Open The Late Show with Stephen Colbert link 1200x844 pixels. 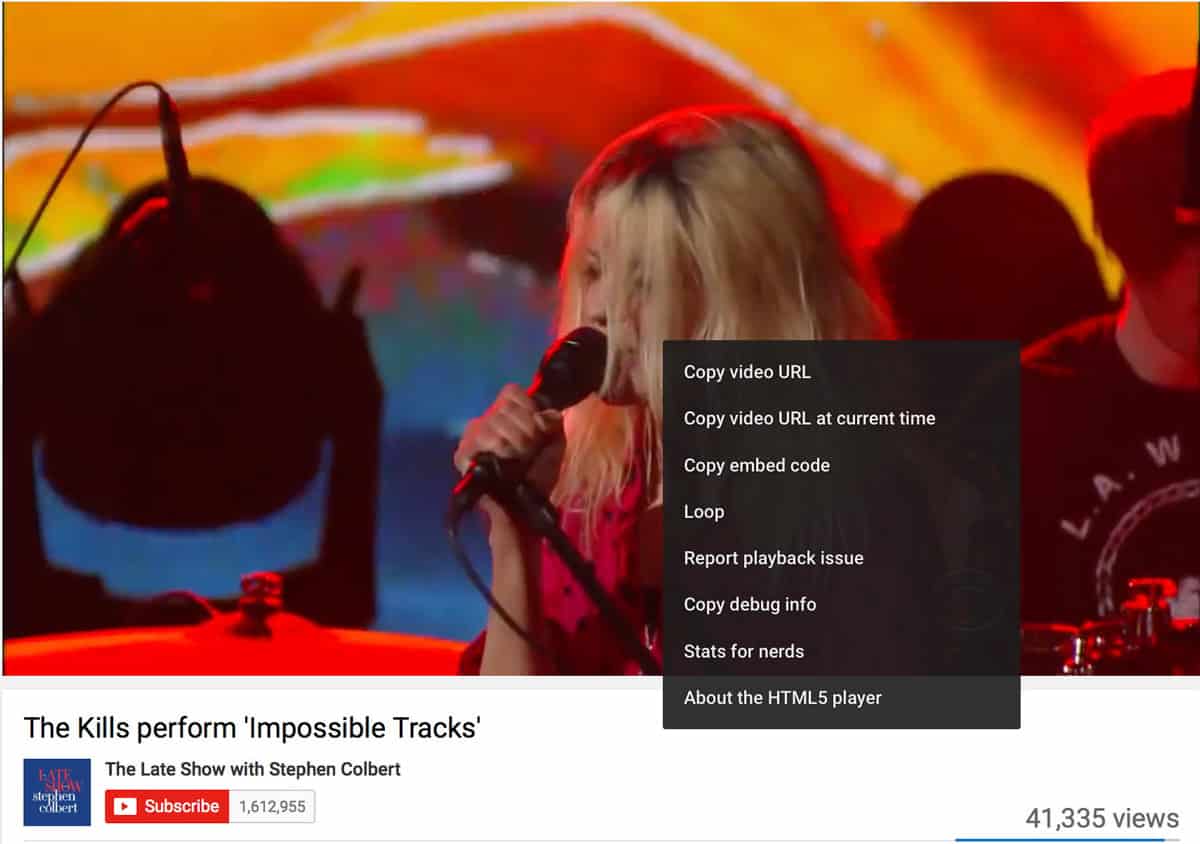(253, 769)
